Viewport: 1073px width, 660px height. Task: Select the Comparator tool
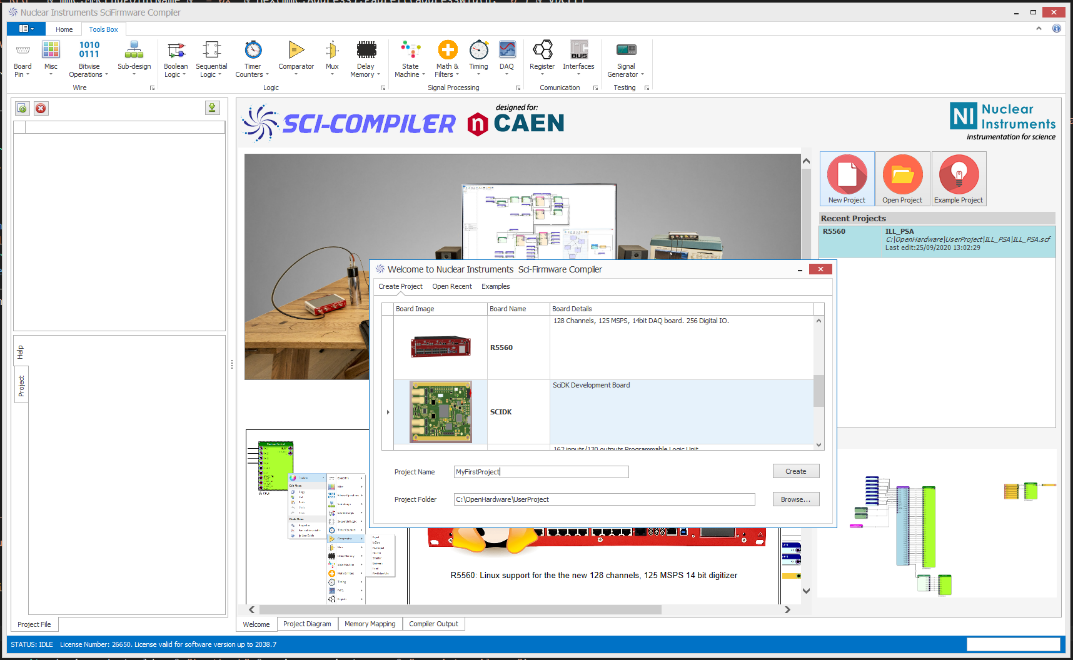pos(296,56)
